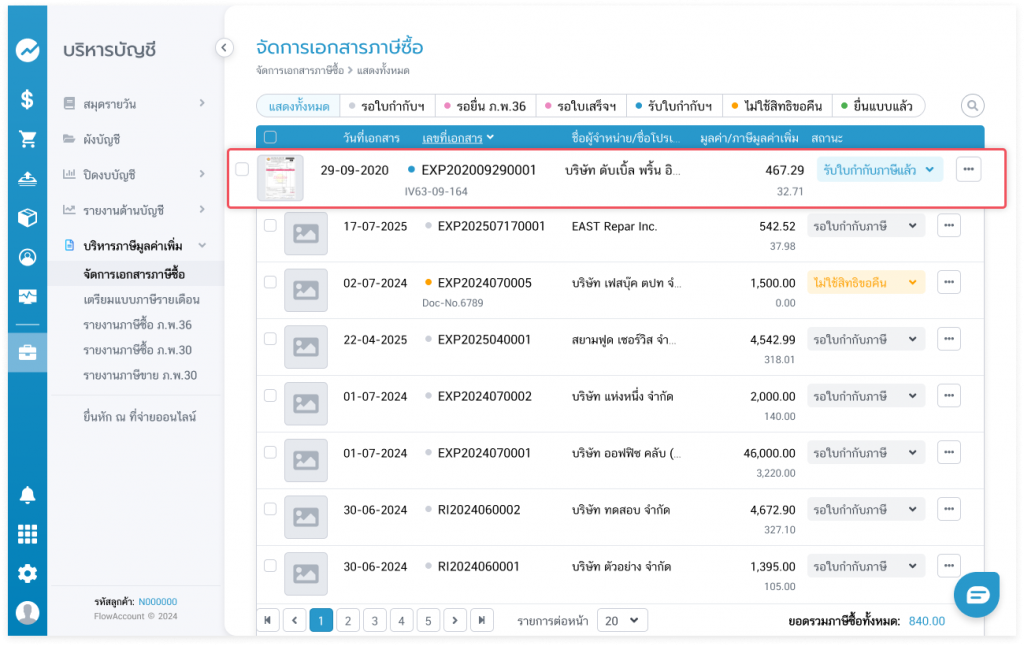Open the apps grid icon

(27, 534)
